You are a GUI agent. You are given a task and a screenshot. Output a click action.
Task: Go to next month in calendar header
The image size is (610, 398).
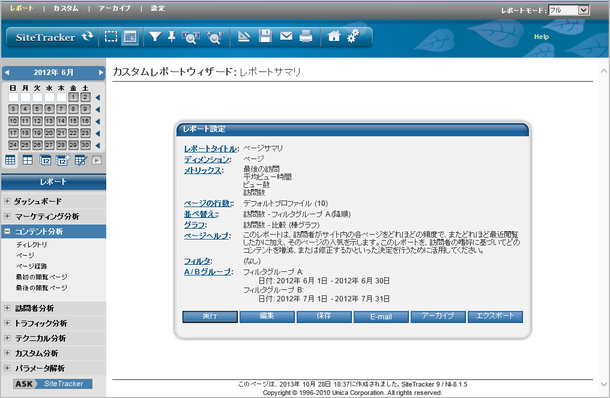pos(101,72)
